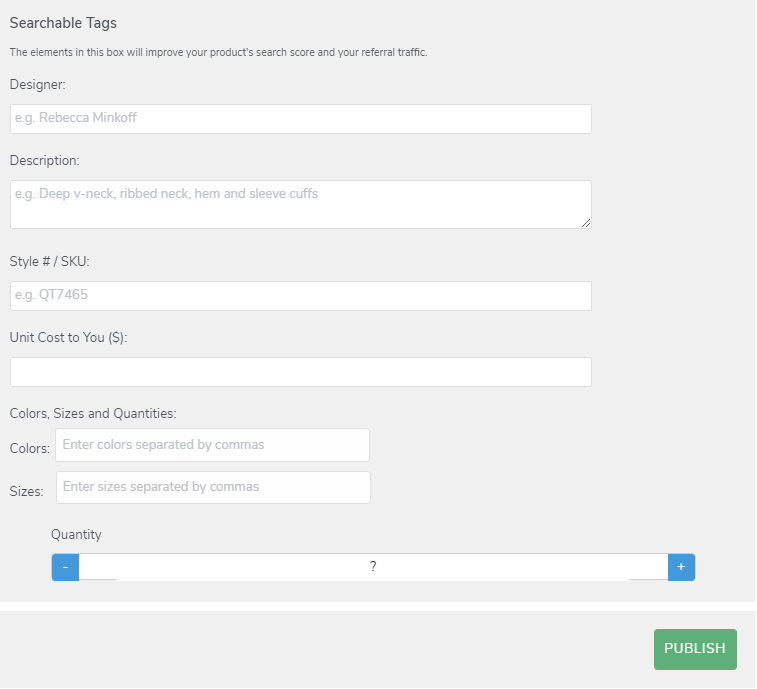
Task: Focus the Designer text field
Action: click(x=300, y=119)
